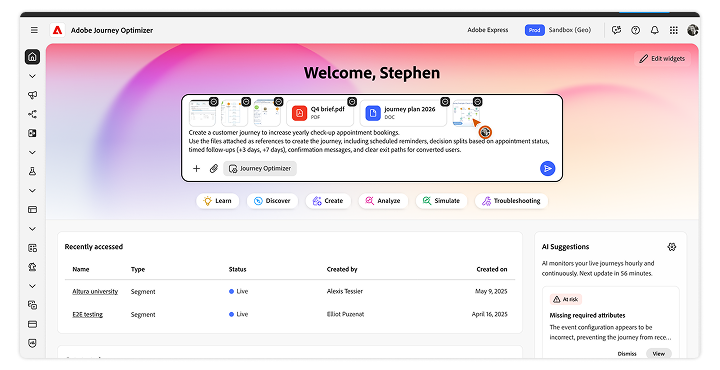Open the journeys node-graph sidebar icon
720x370 pixels.
tap(32, 114)
